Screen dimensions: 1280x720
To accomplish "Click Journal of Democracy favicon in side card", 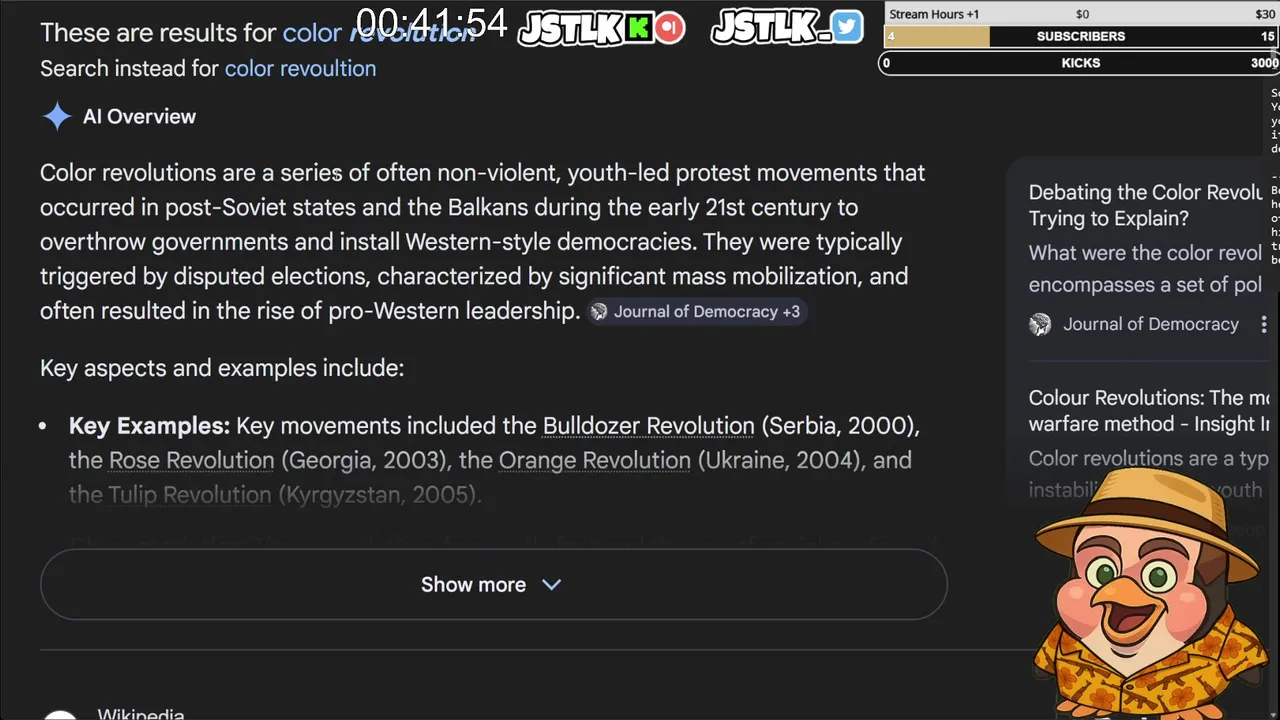I will (1041, 324).
